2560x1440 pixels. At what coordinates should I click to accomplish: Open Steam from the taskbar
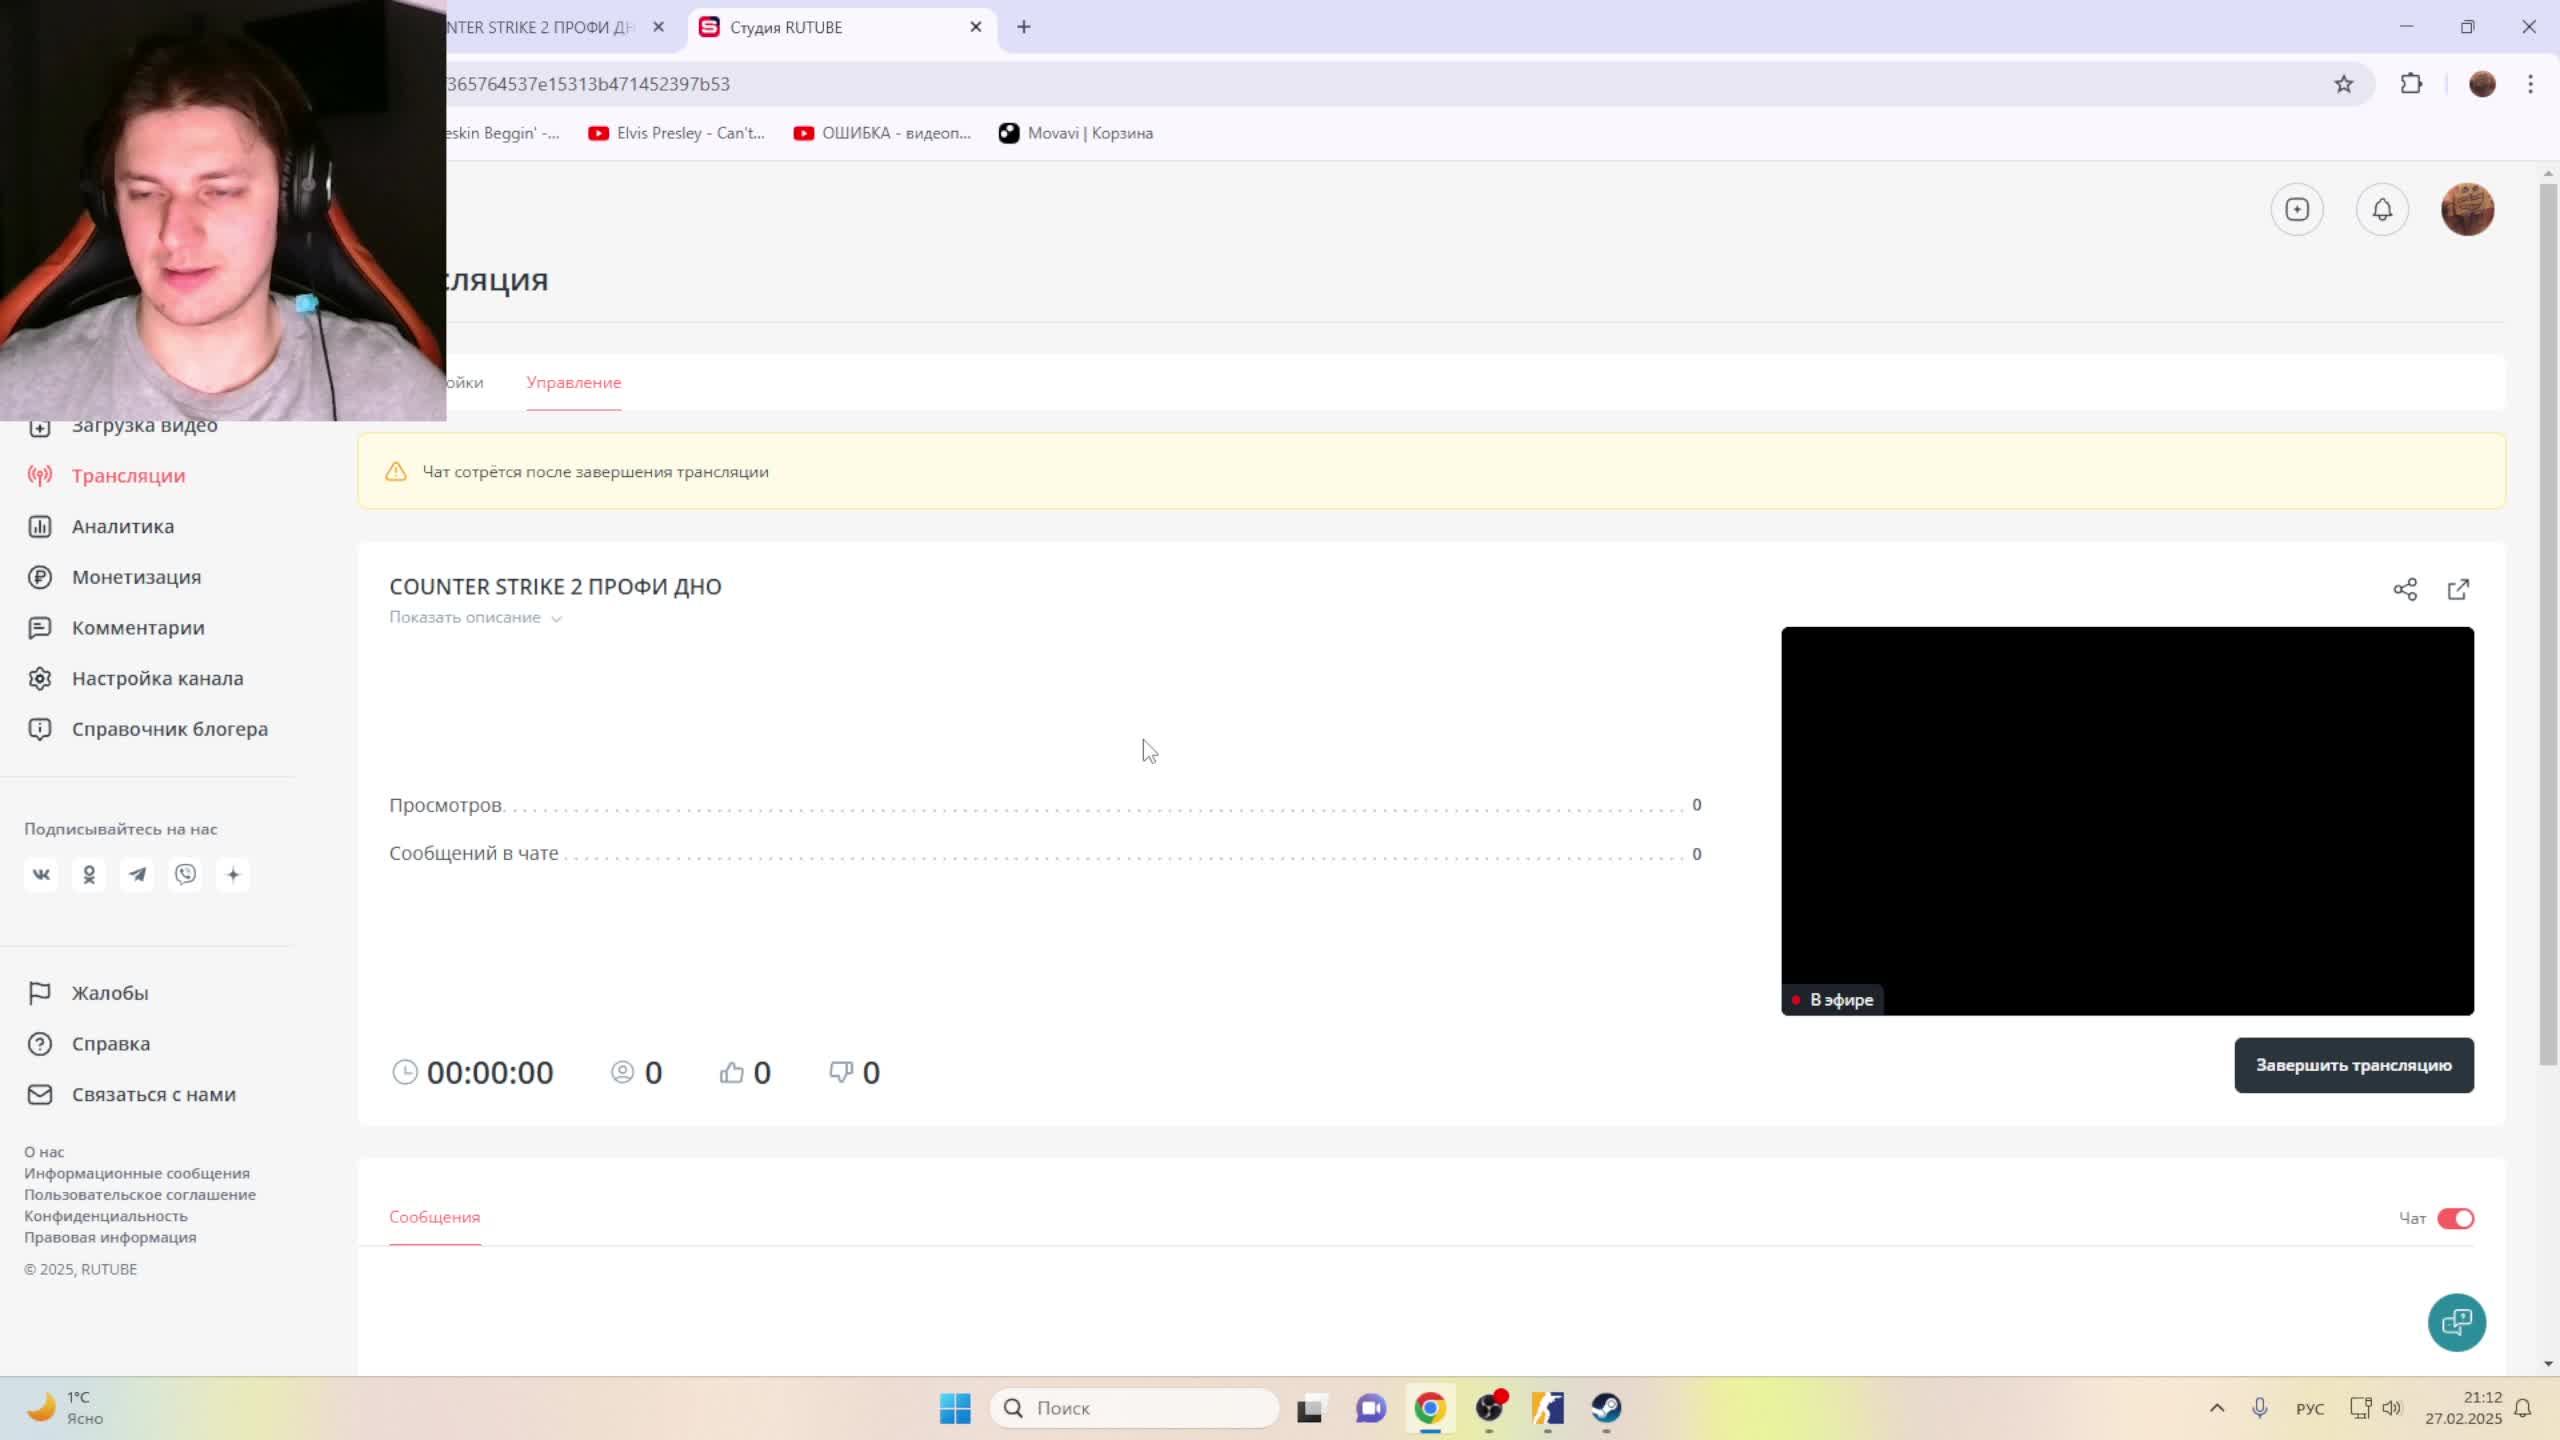(1606, 1408)
